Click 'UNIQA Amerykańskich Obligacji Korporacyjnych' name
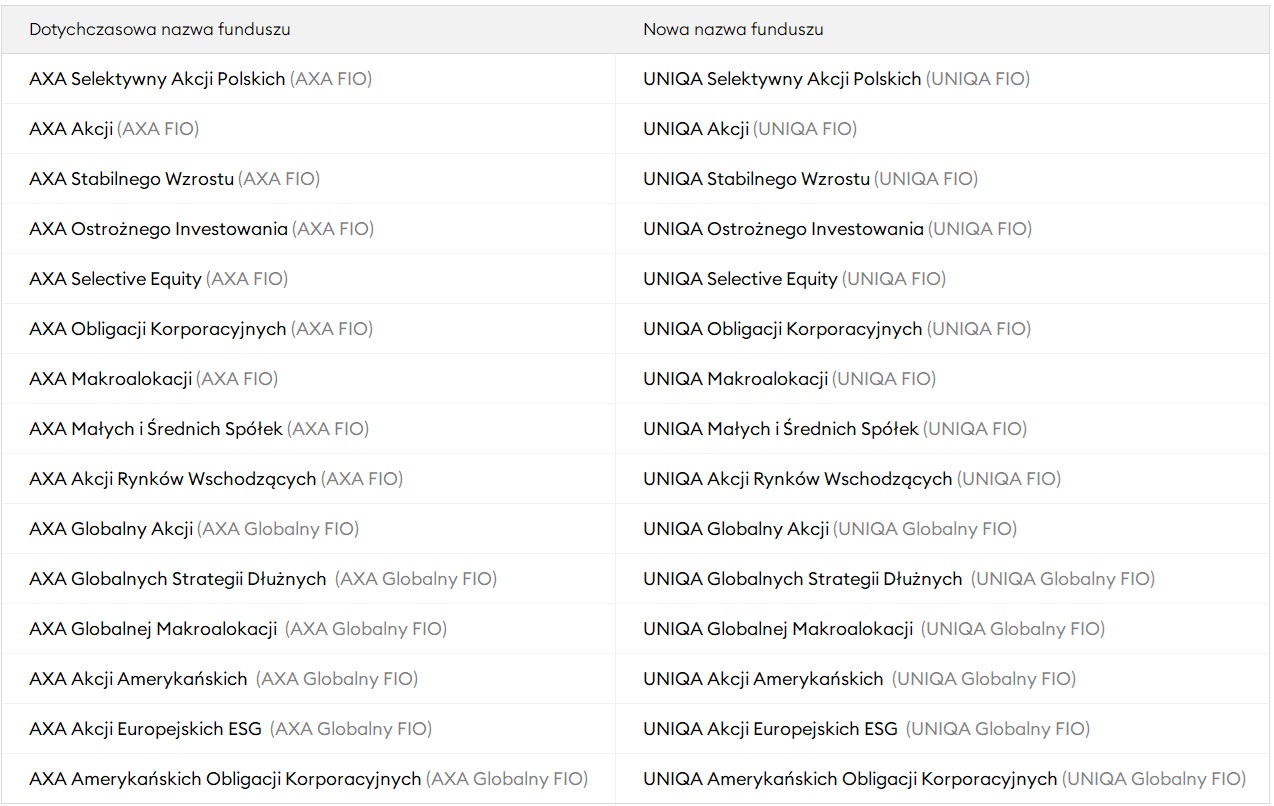This screenshot has height=806, width=1274. 850,779
